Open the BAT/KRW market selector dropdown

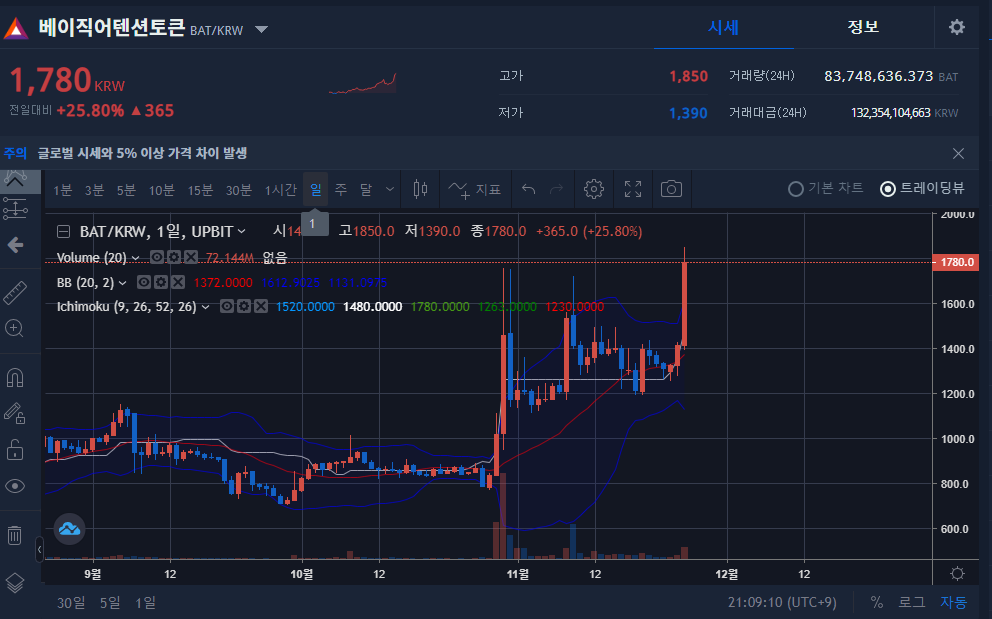(x=261, y=29)
